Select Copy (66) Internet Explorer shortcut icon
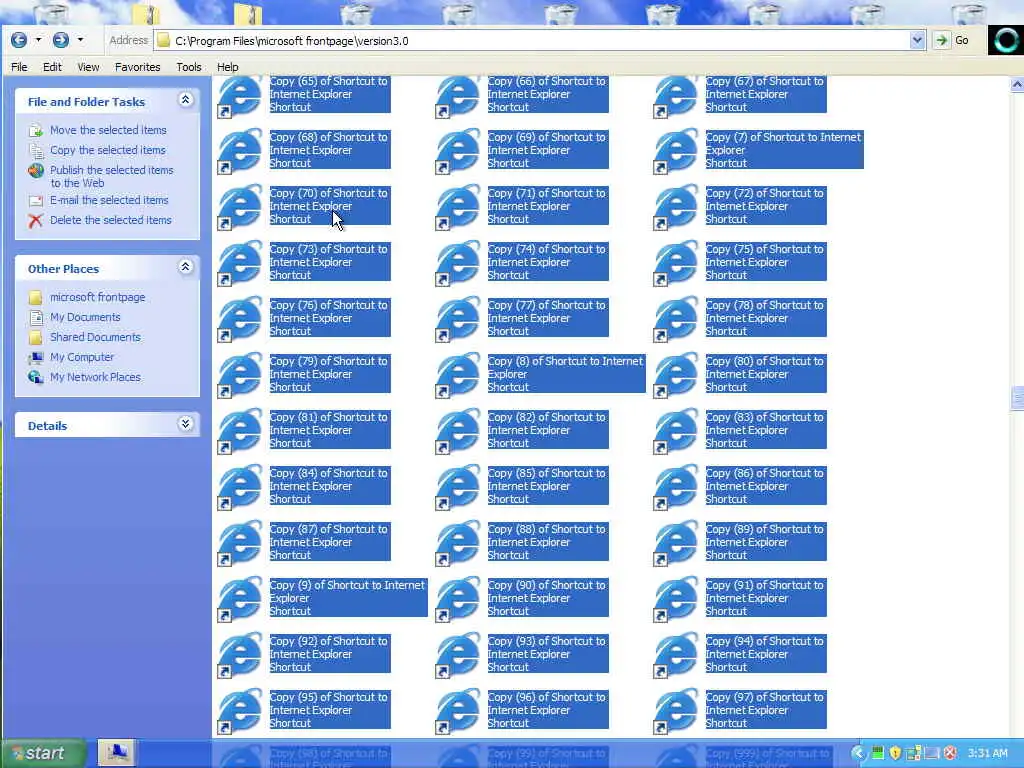The height and width of the screenshot is (768, 1024). pyautogui.click(x=458, y=95)
